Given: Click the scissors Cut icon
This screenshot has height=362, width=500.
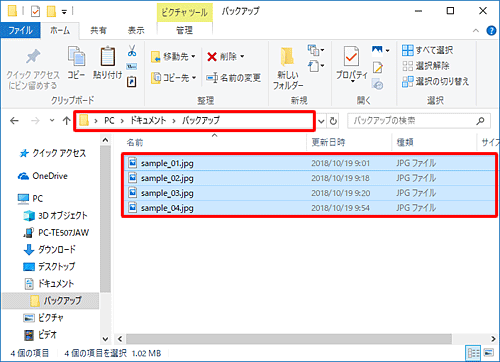Looking at the screenshot, I should click(132, 51).
